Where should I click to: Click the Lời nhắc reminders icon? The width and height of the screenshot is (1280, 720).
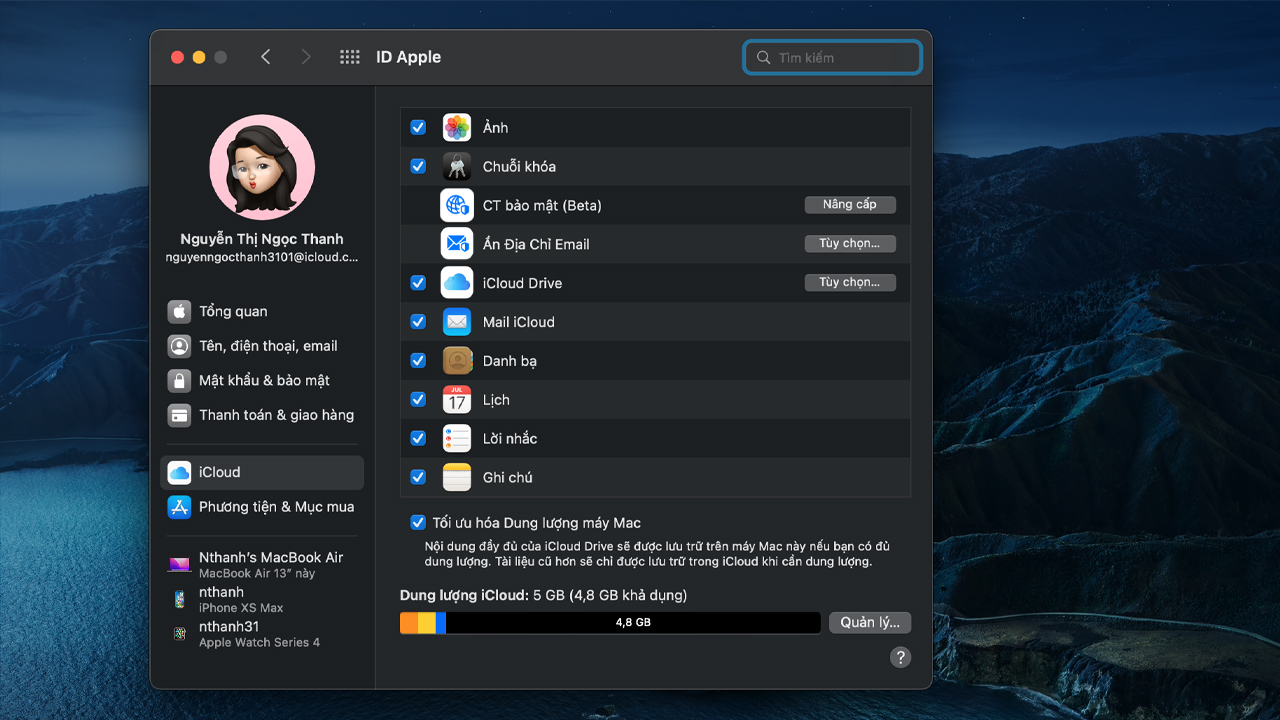457,439
